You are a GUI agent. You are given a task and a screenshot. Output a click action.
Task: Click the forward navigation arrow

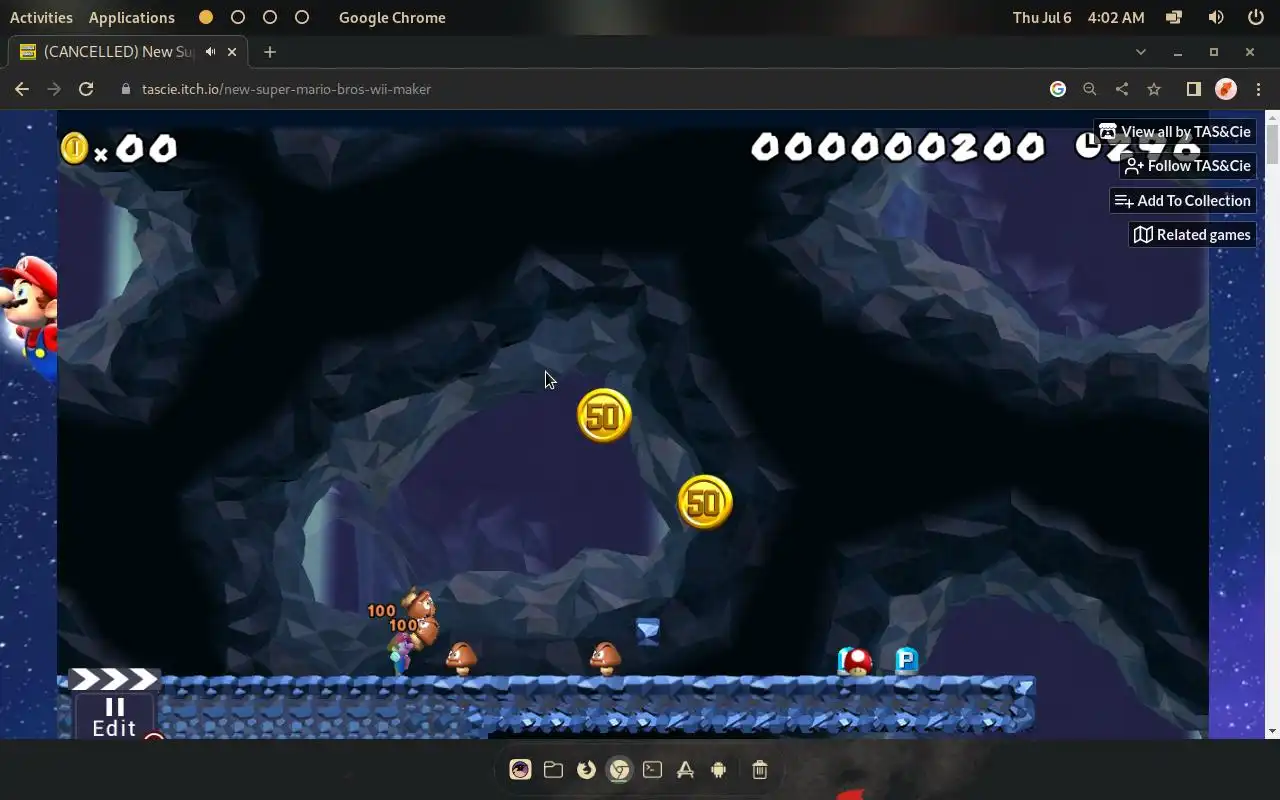(x=54, y=89)
